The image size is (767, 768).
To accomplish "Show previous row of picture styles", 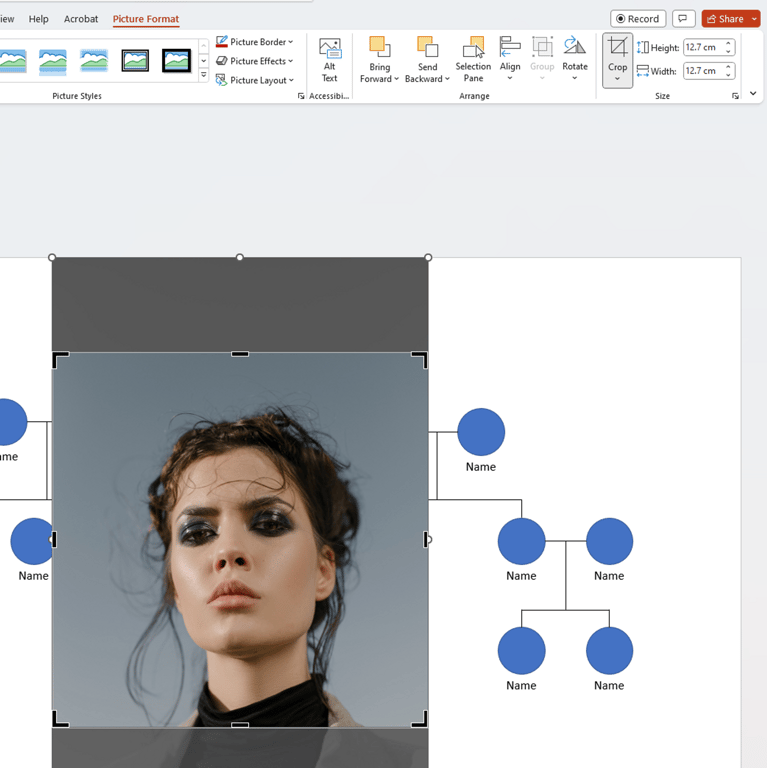I will (204, 46).
